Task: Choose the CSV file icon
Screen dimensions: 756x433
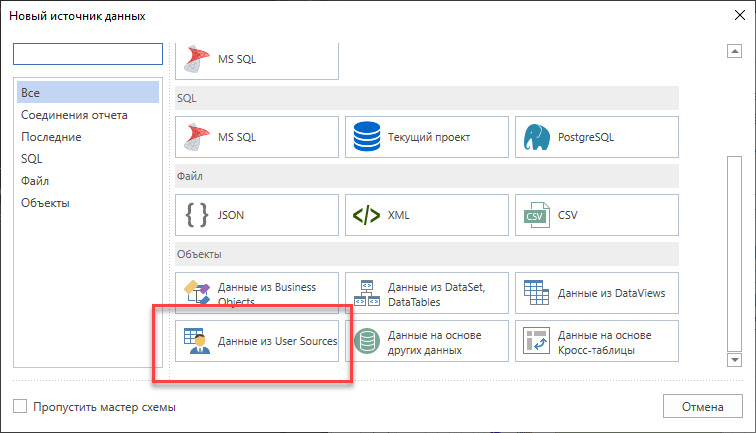Action: click(535, 215)
